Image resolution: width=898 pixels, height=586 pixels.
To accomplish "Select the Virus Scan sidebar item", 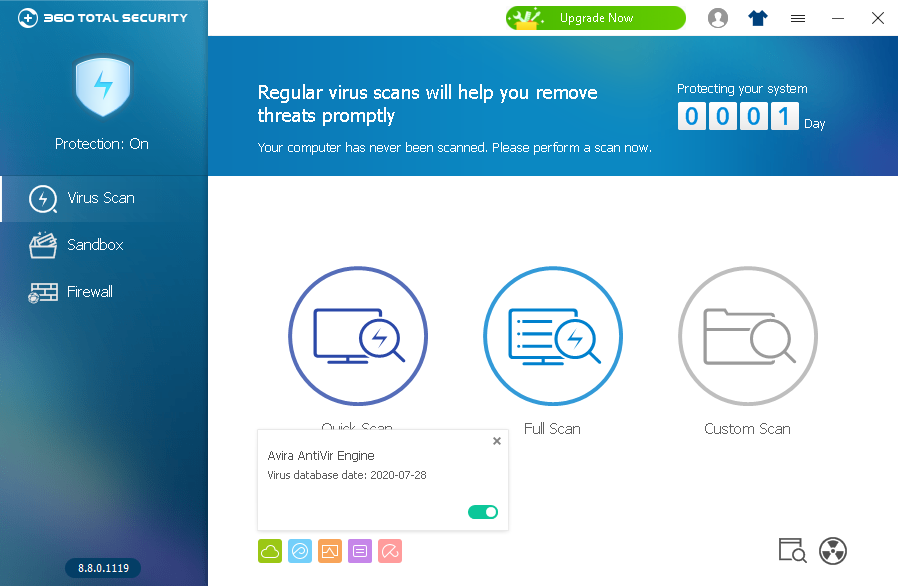I will pos(104,198).
